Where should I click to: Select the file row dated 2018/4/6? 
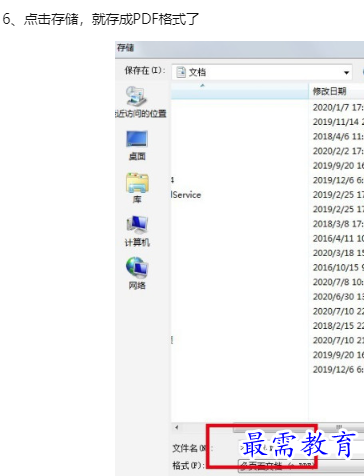click(267, 136)
